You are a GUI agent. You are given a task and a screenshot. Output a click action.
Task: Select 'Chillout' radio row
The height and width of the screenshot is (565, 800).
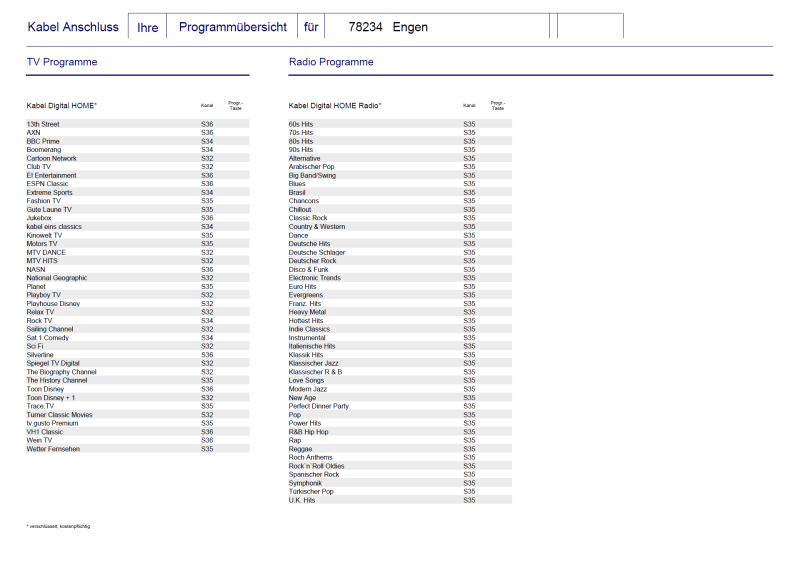pyautogui.click(x=400, y=210)
